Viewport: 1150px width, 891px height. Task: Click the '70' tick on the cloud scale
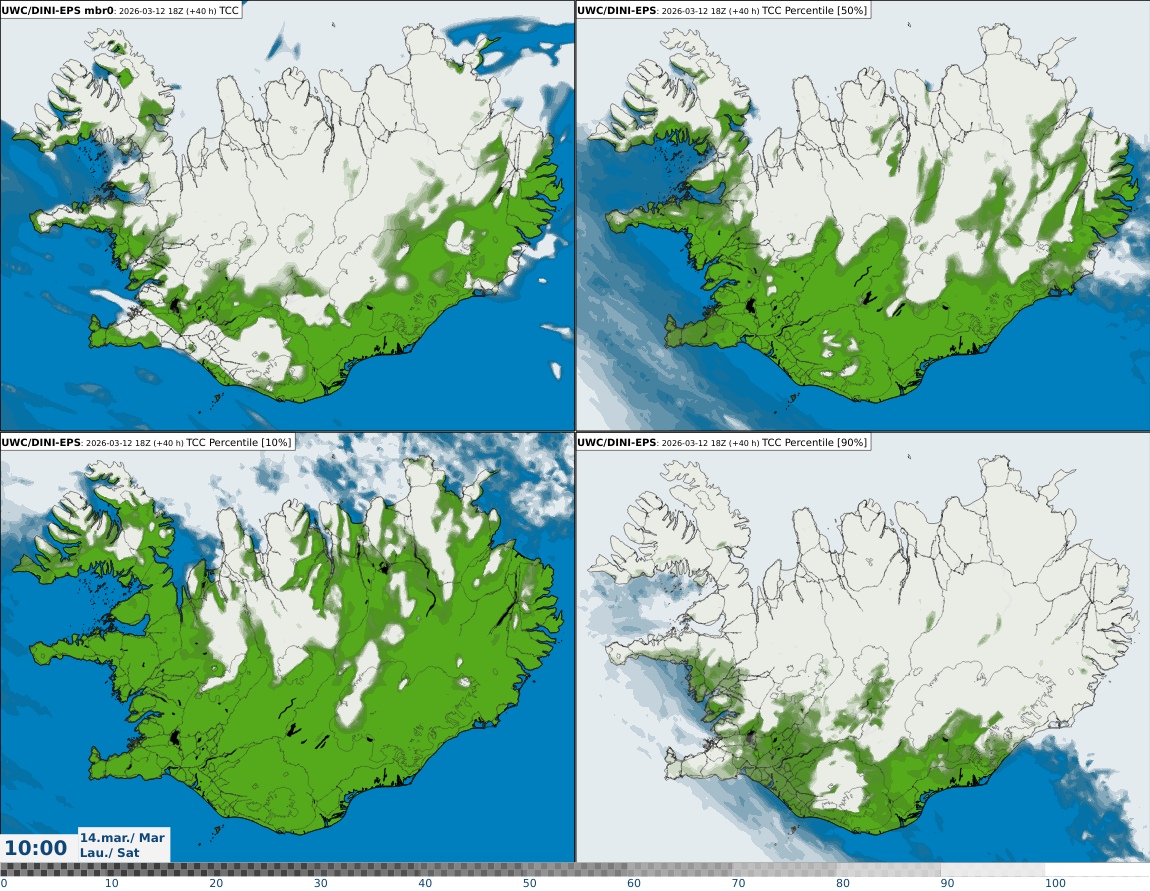pyautogui.click(x=739, y=883)
